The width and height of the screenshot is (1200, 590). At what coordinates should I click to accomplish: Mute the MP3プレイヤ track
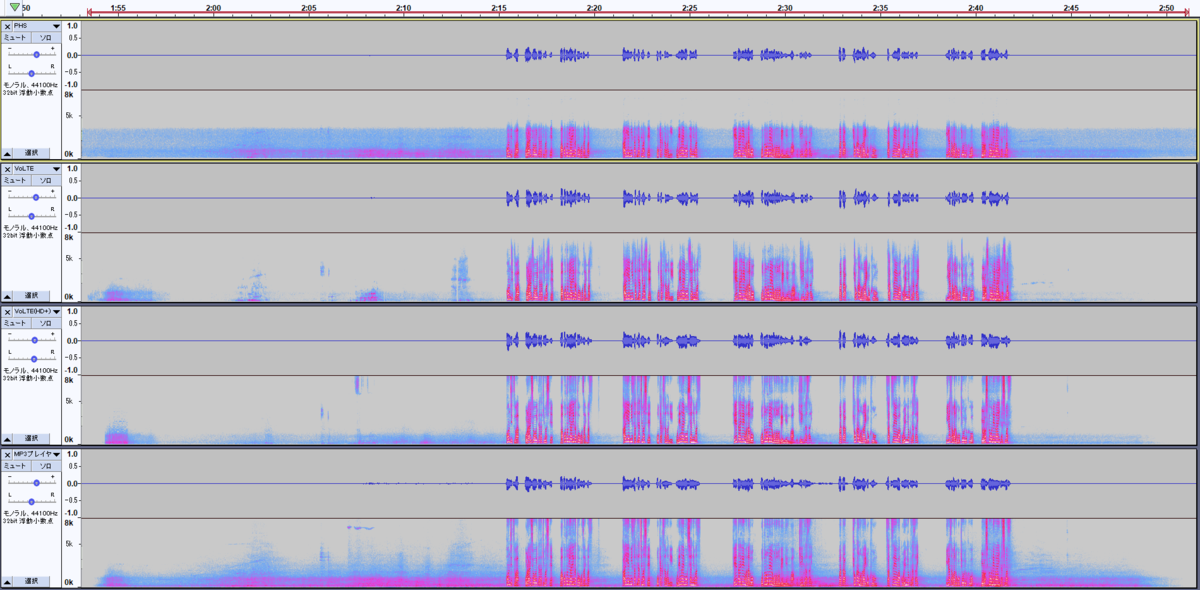tap(15, 466)
